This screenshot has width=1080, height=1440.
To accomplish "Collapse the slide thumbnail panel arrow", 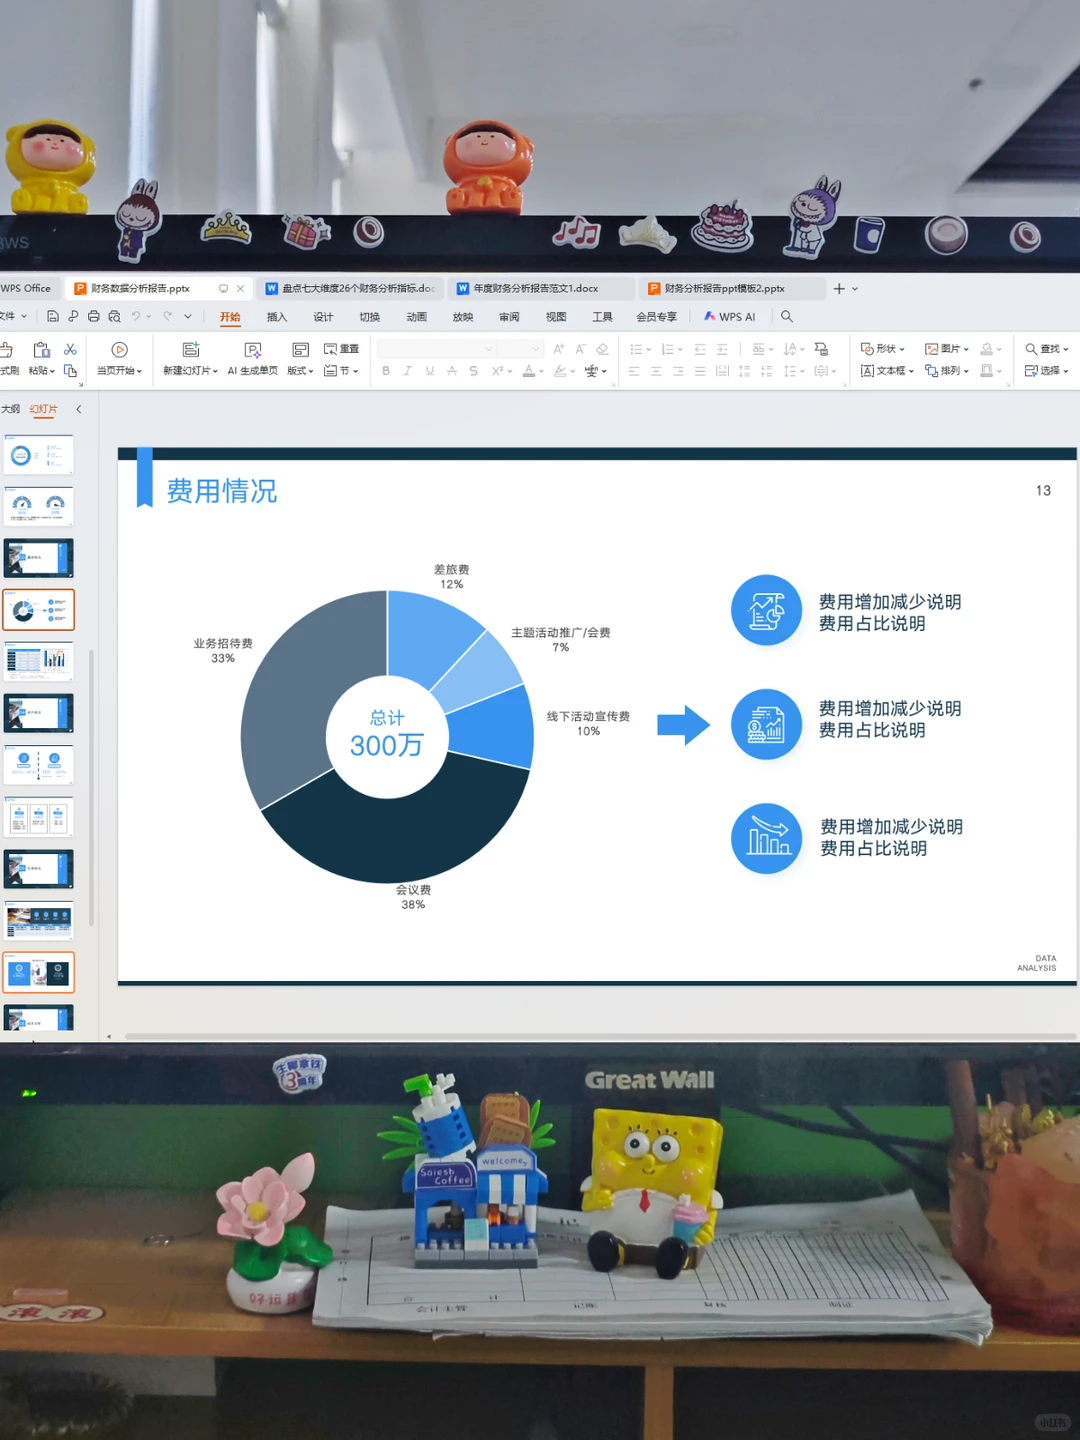I will 79,409.
